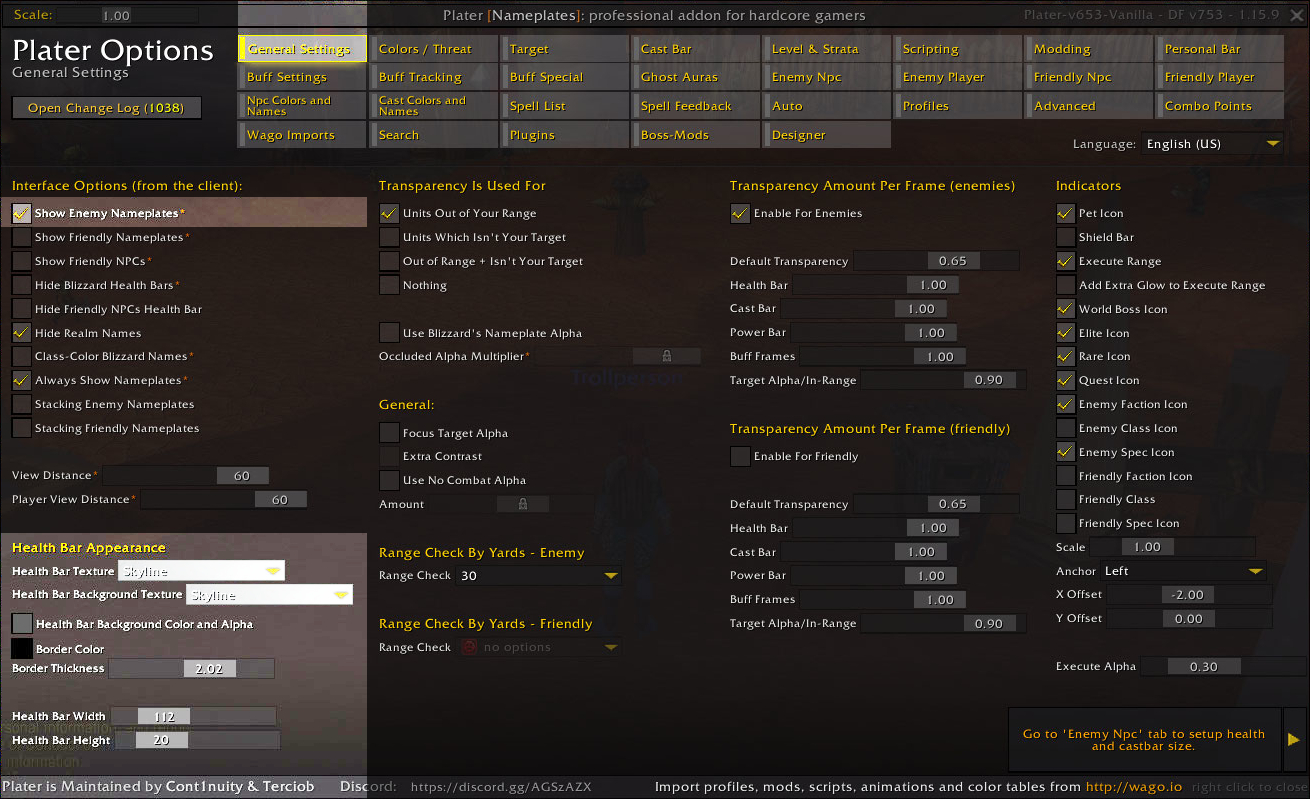Toggle the Quest Icon indicator

coord(1066,380)
